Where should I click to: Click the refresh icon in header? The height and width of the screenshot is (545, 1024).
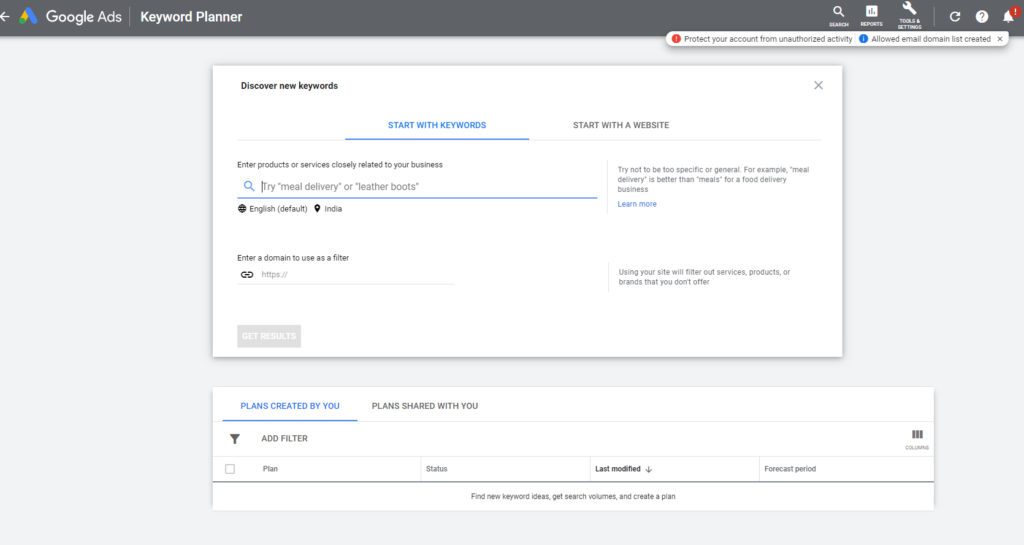click(955, 16)
